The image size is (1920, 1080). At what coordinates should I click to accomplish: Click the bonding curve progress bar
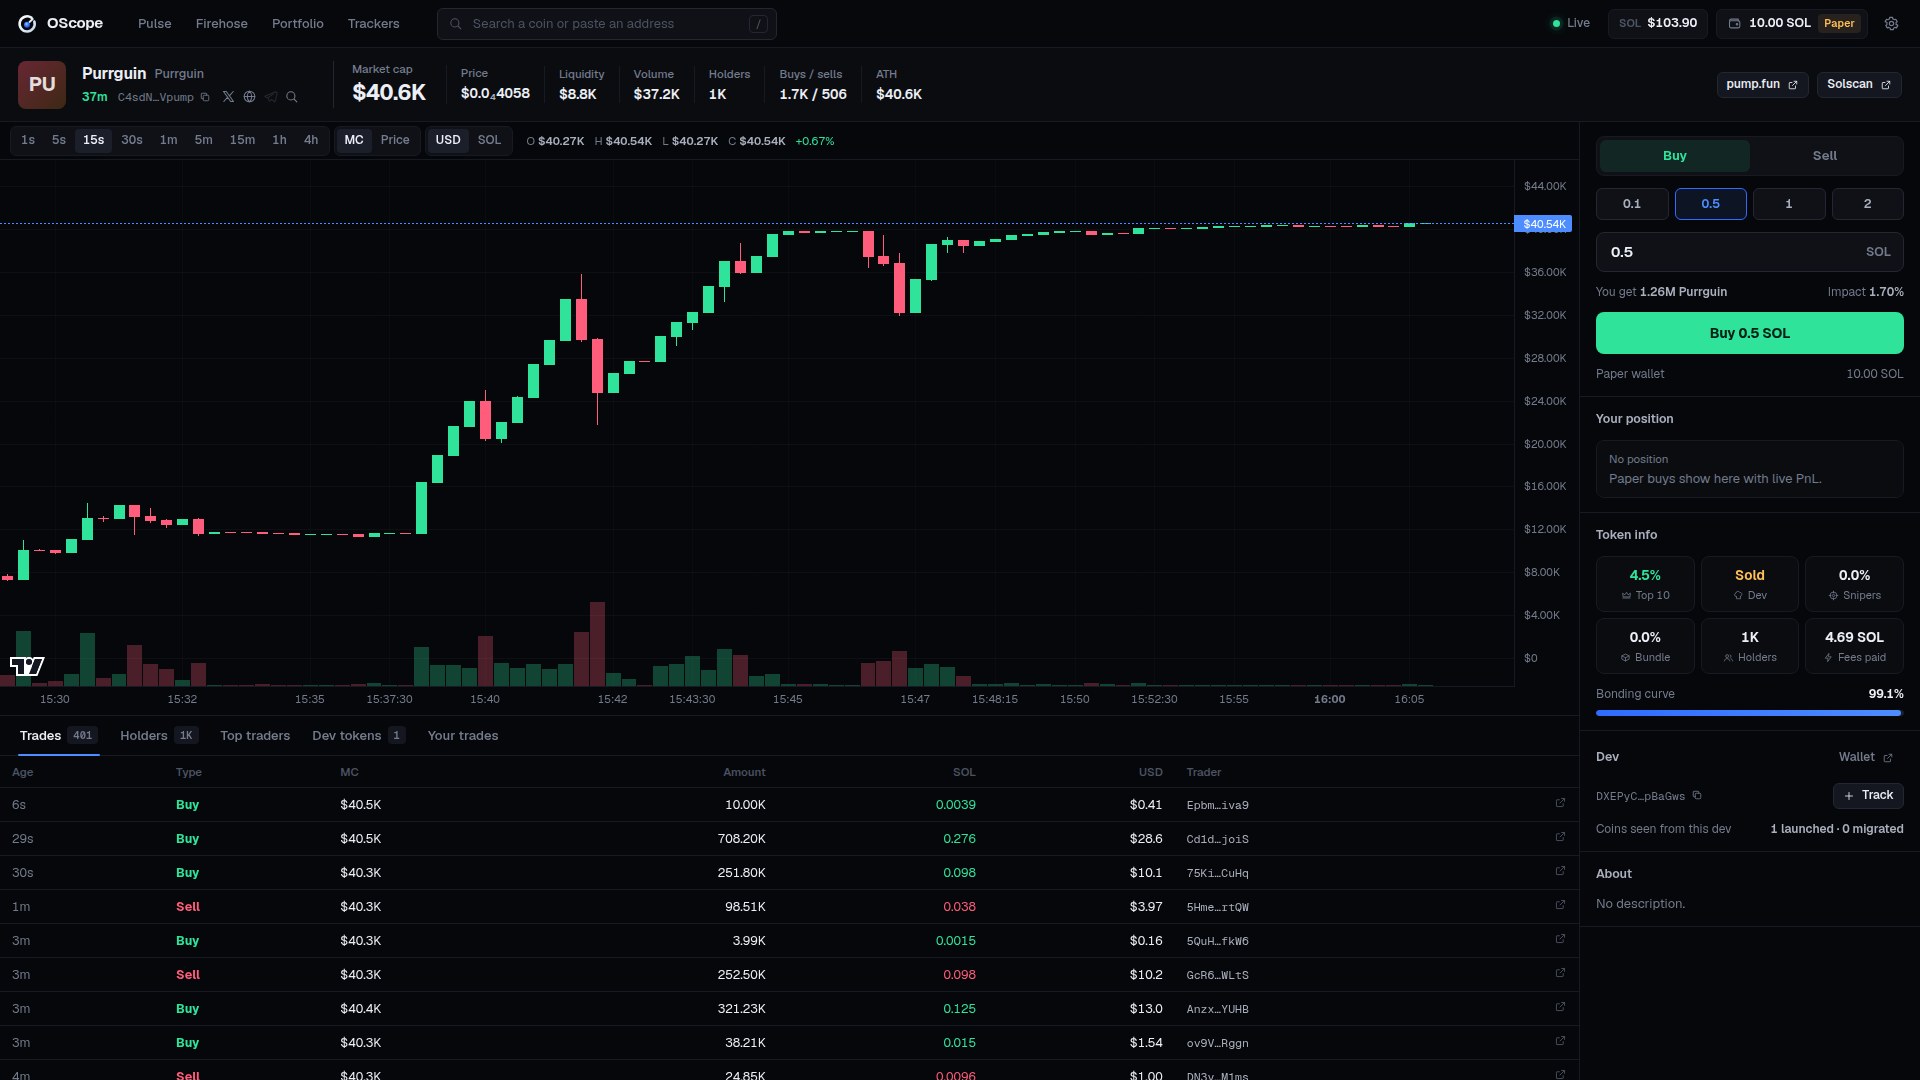coord(1750,713)
